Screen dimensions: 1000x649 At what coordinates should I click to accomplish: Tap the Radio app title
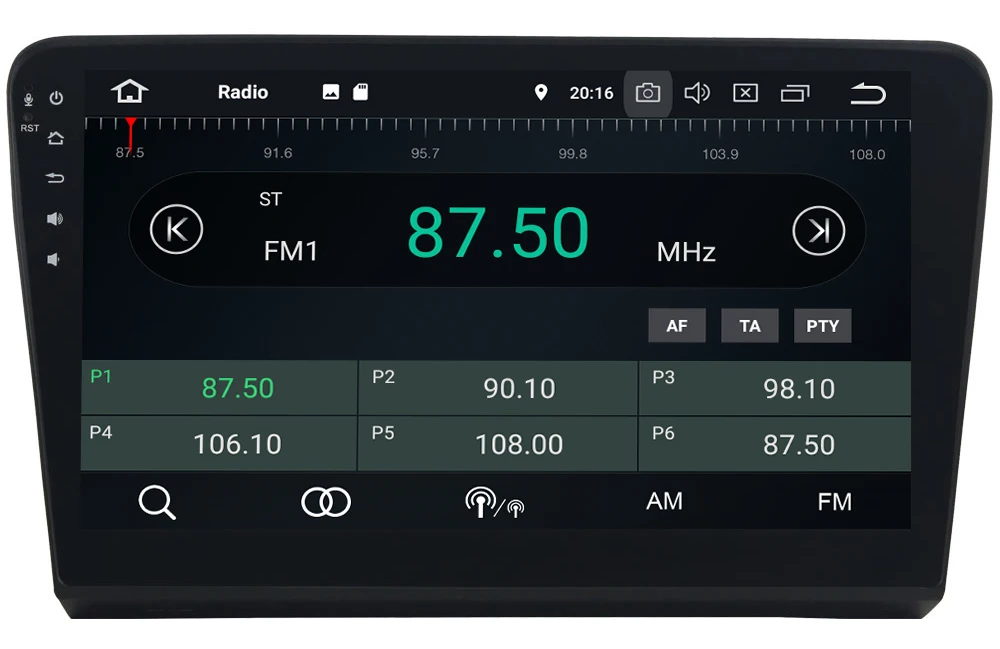(243, 92)
